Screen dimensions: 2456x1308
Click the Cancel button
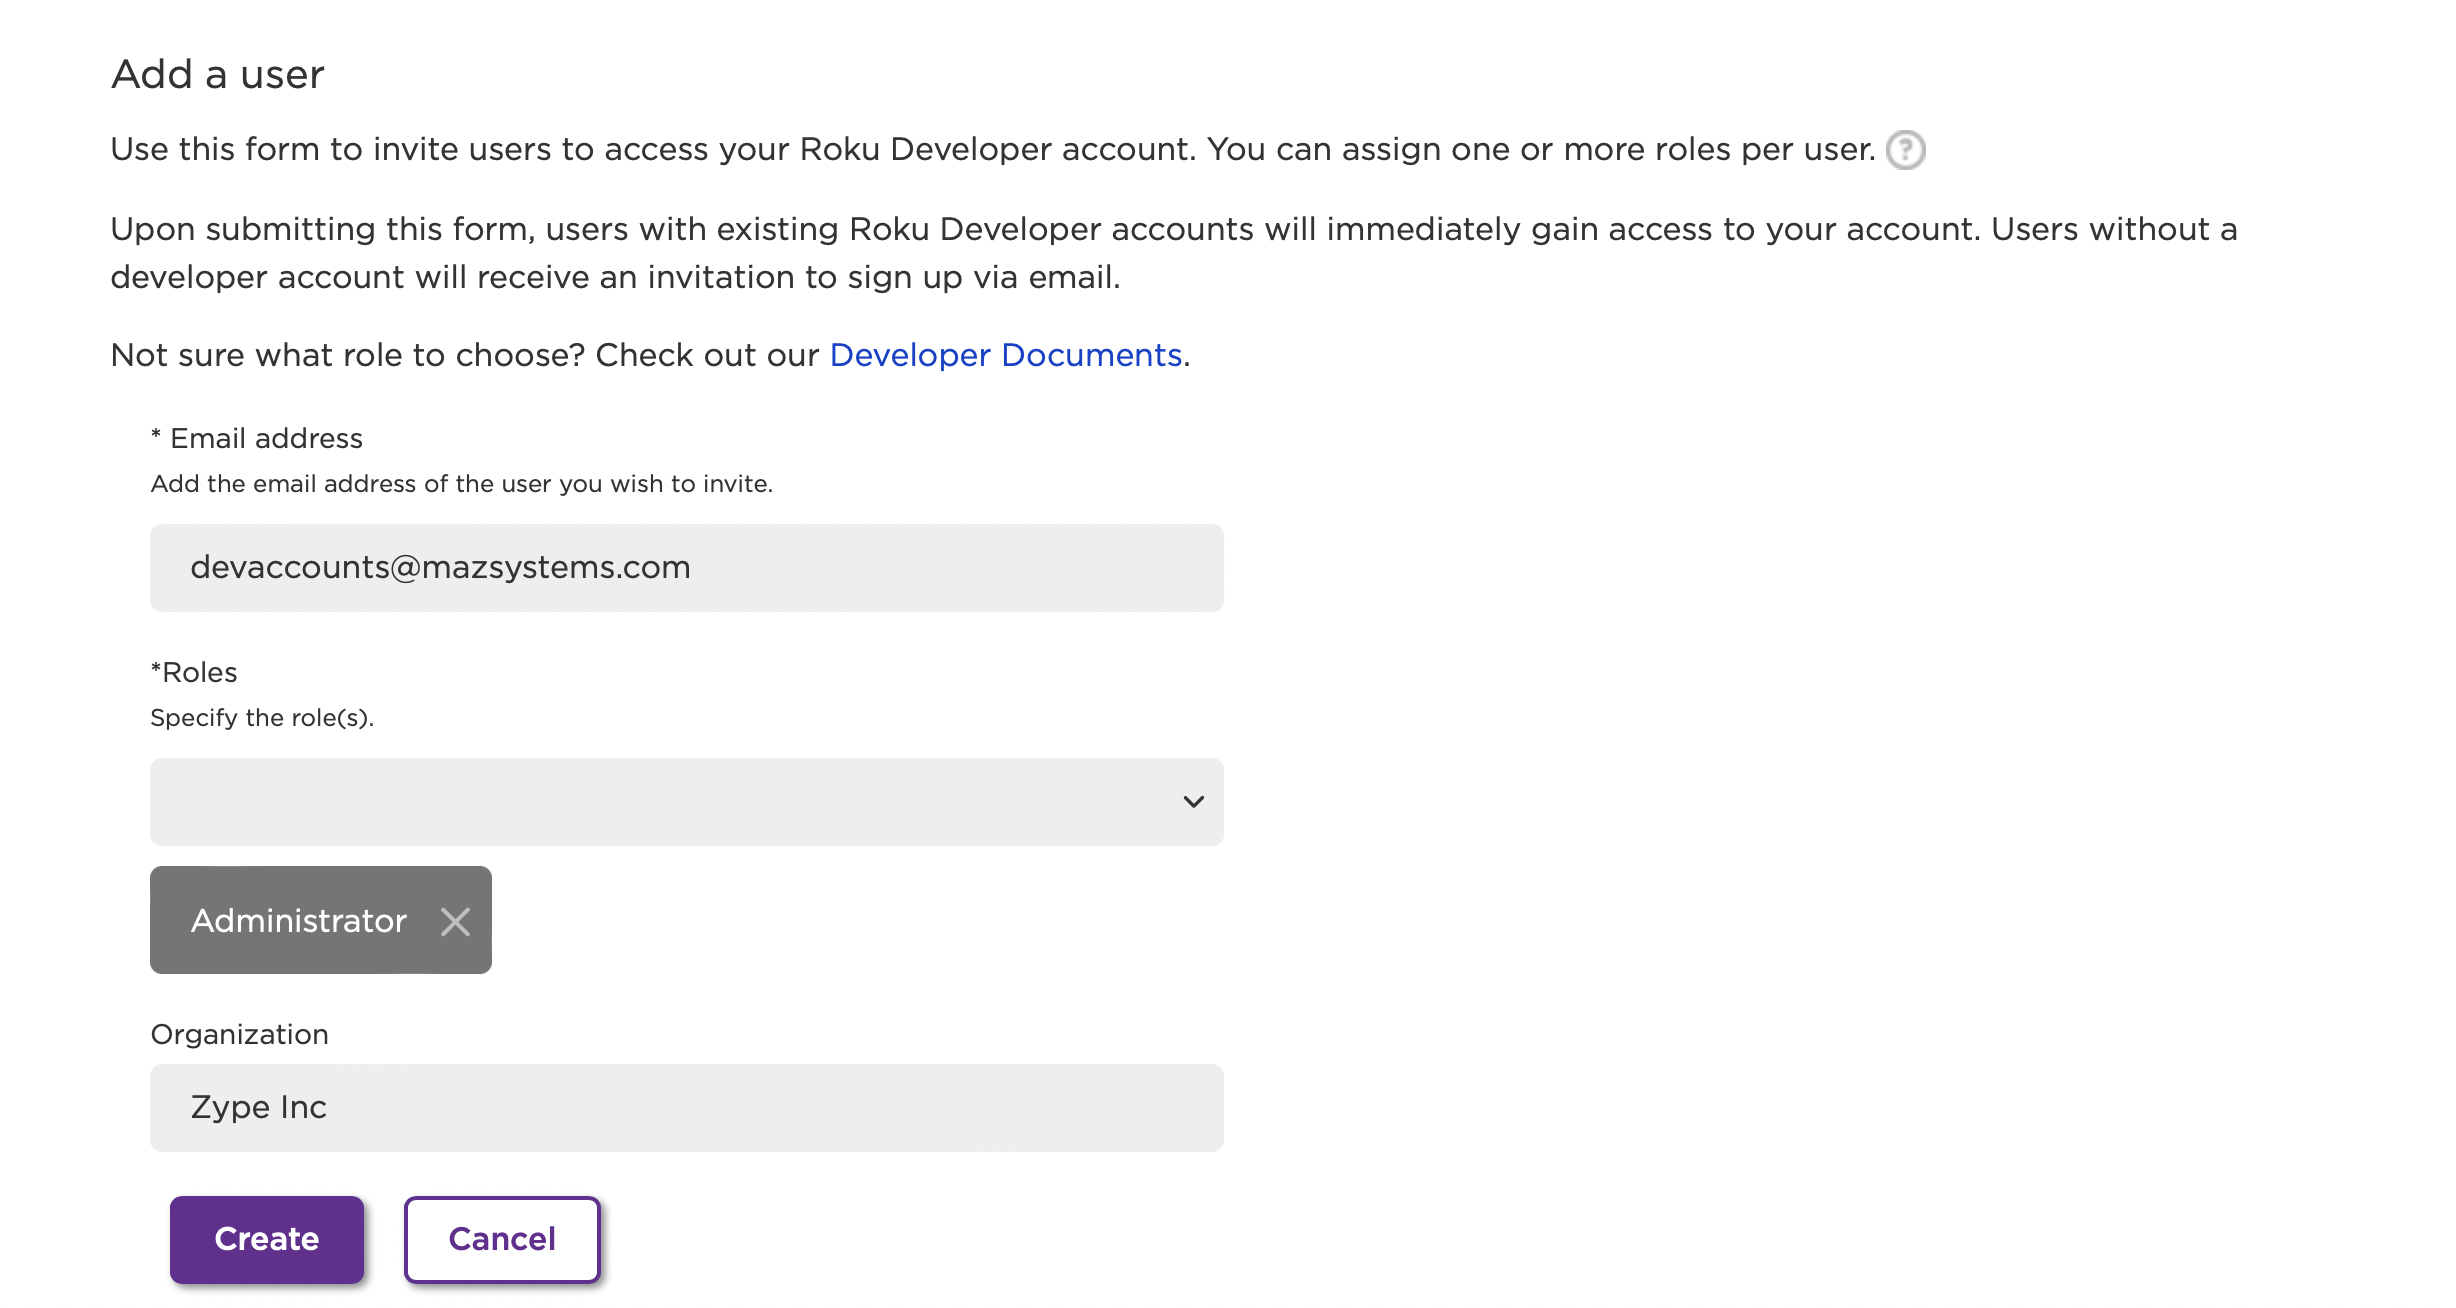tap(502, 1239)
